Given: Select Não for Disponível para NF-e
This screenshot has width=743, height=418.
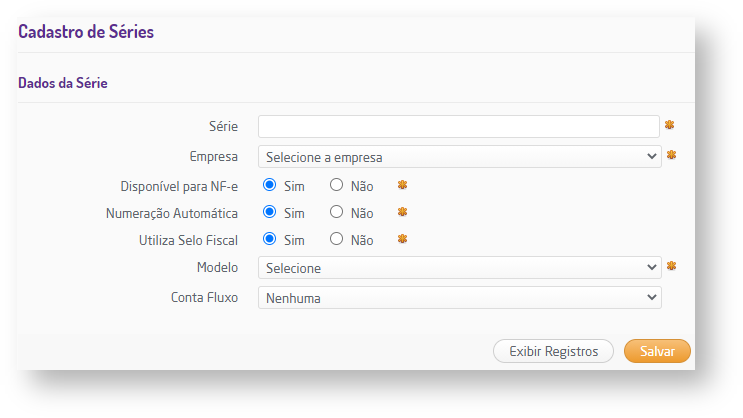Looking at the screenshot, I should click(x=336, y=185).
